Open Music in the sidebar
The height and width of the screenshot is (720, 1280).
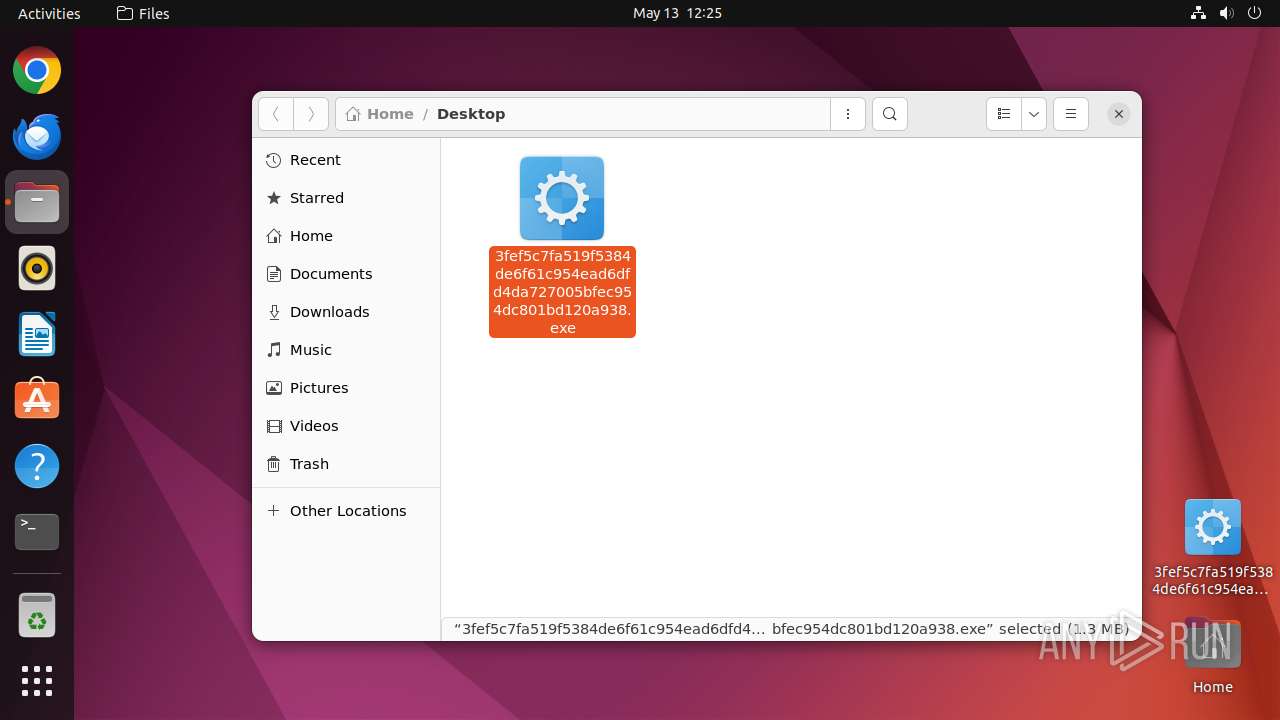pyautogui.click(x=346, y=350)
